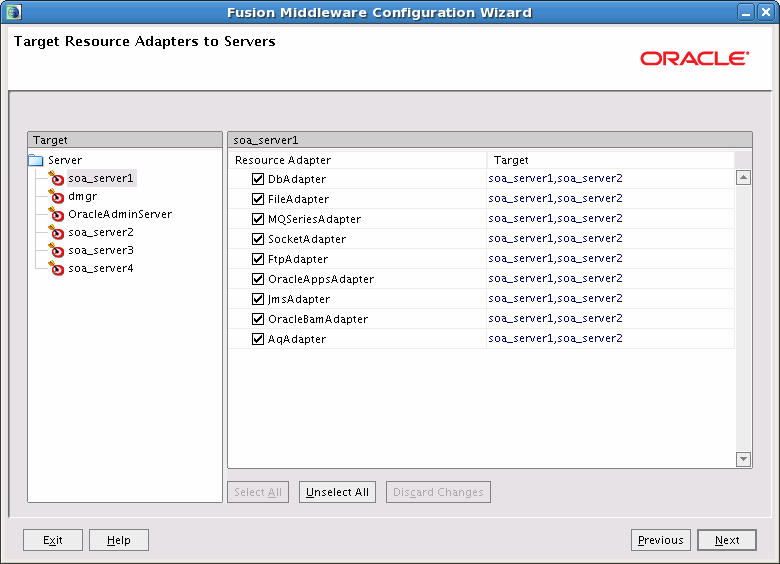Screen dimensions: 780x564
Task: Click the JmsAdapter target value cell
Action: (x=610, y=298)
